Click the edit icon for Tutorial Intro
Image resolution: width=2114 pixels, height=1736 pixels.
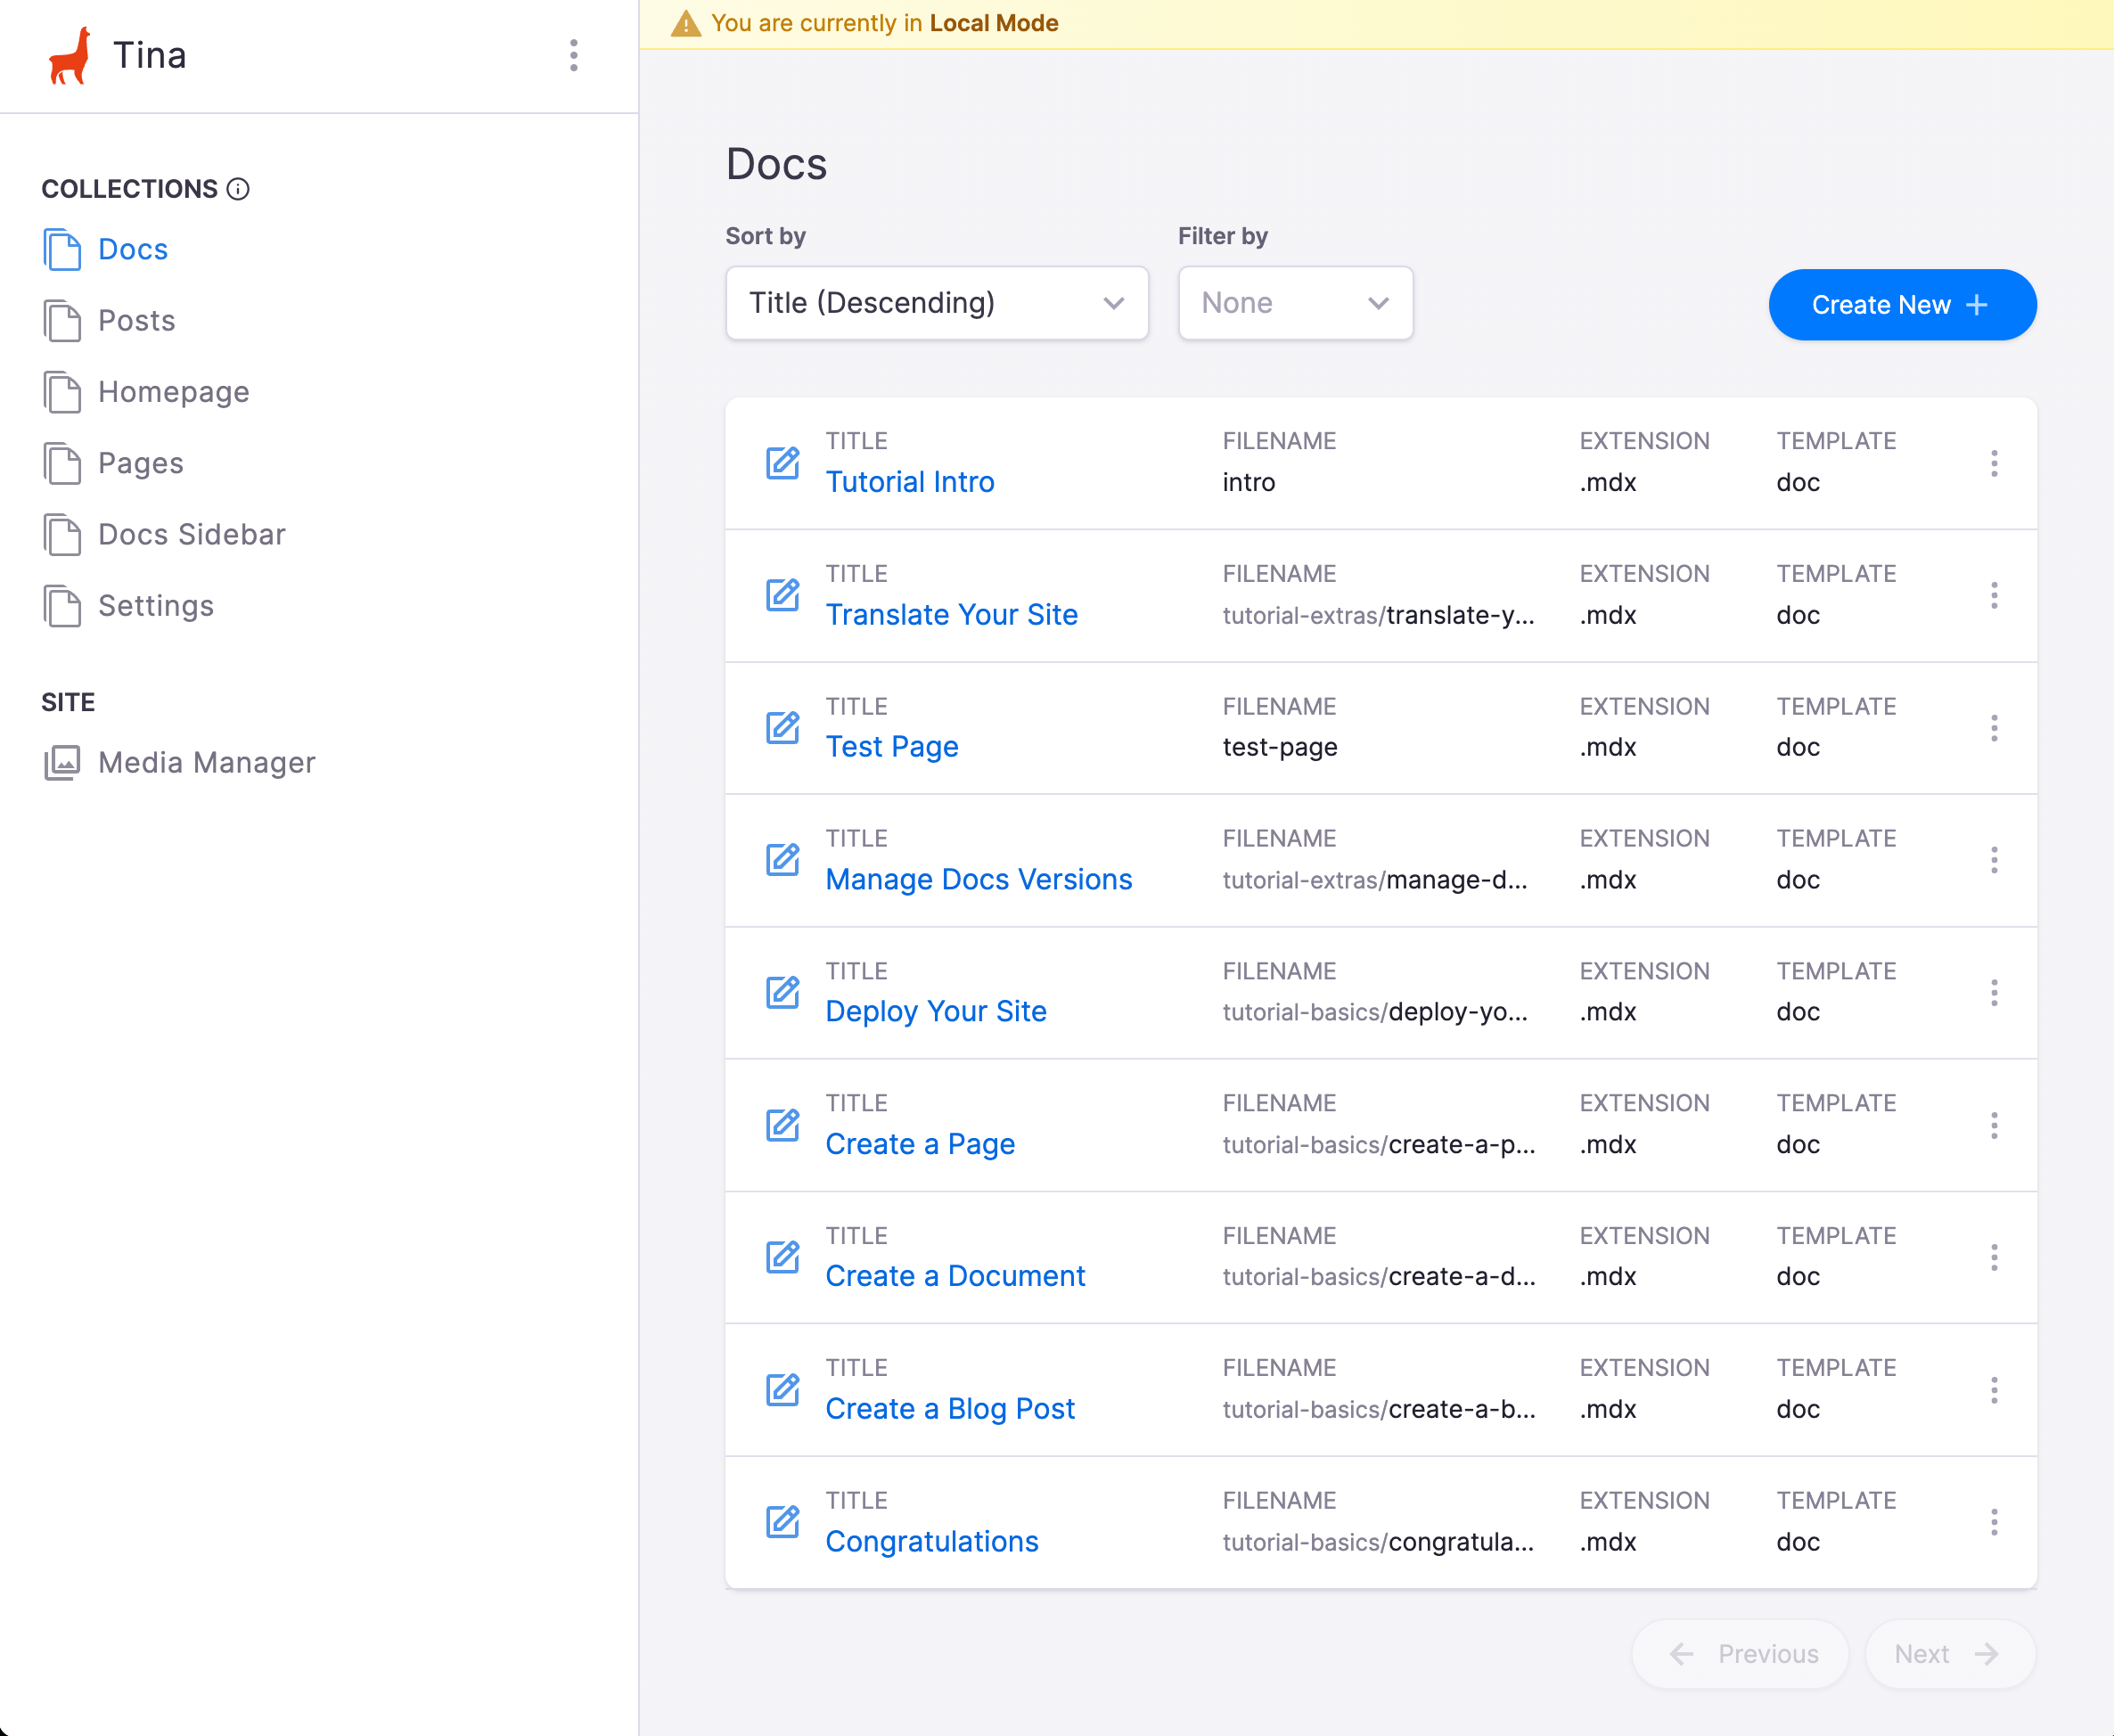pos(782,463)
